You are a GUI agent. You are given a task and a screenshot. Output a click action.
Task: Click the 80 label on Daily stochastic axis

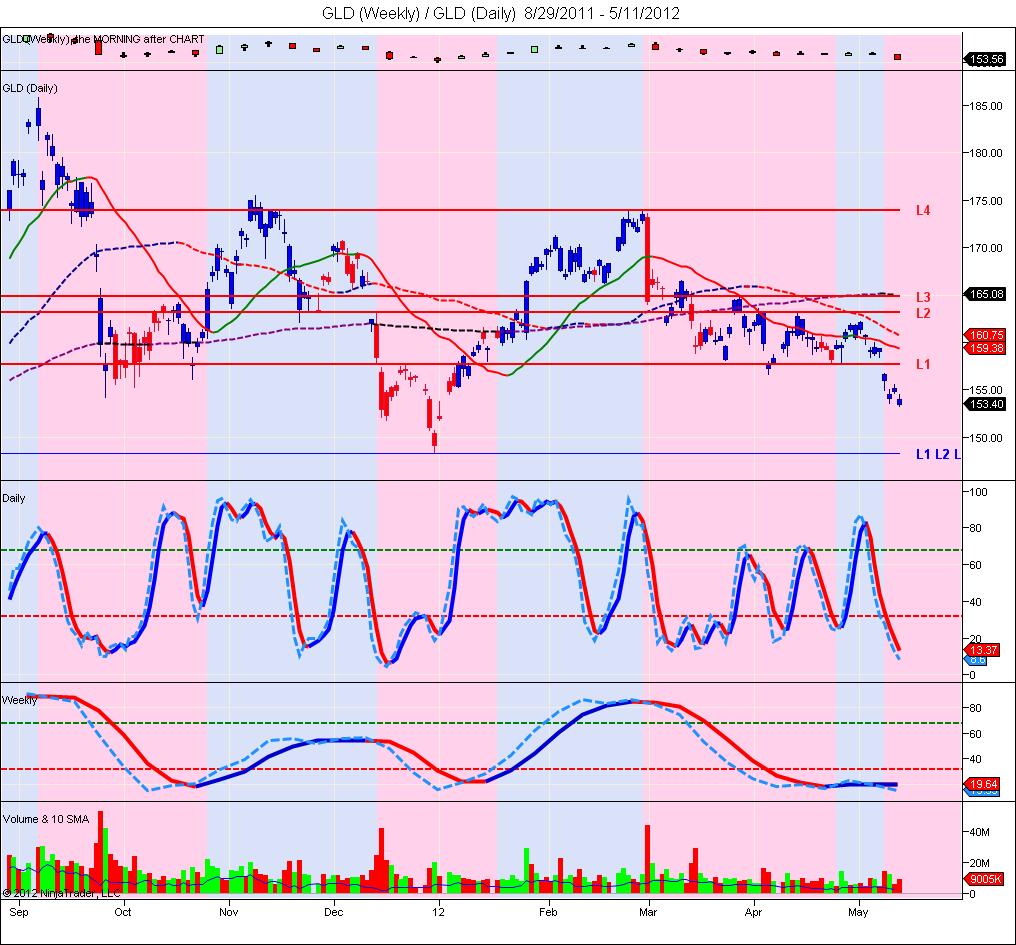[x=975, y=528]
